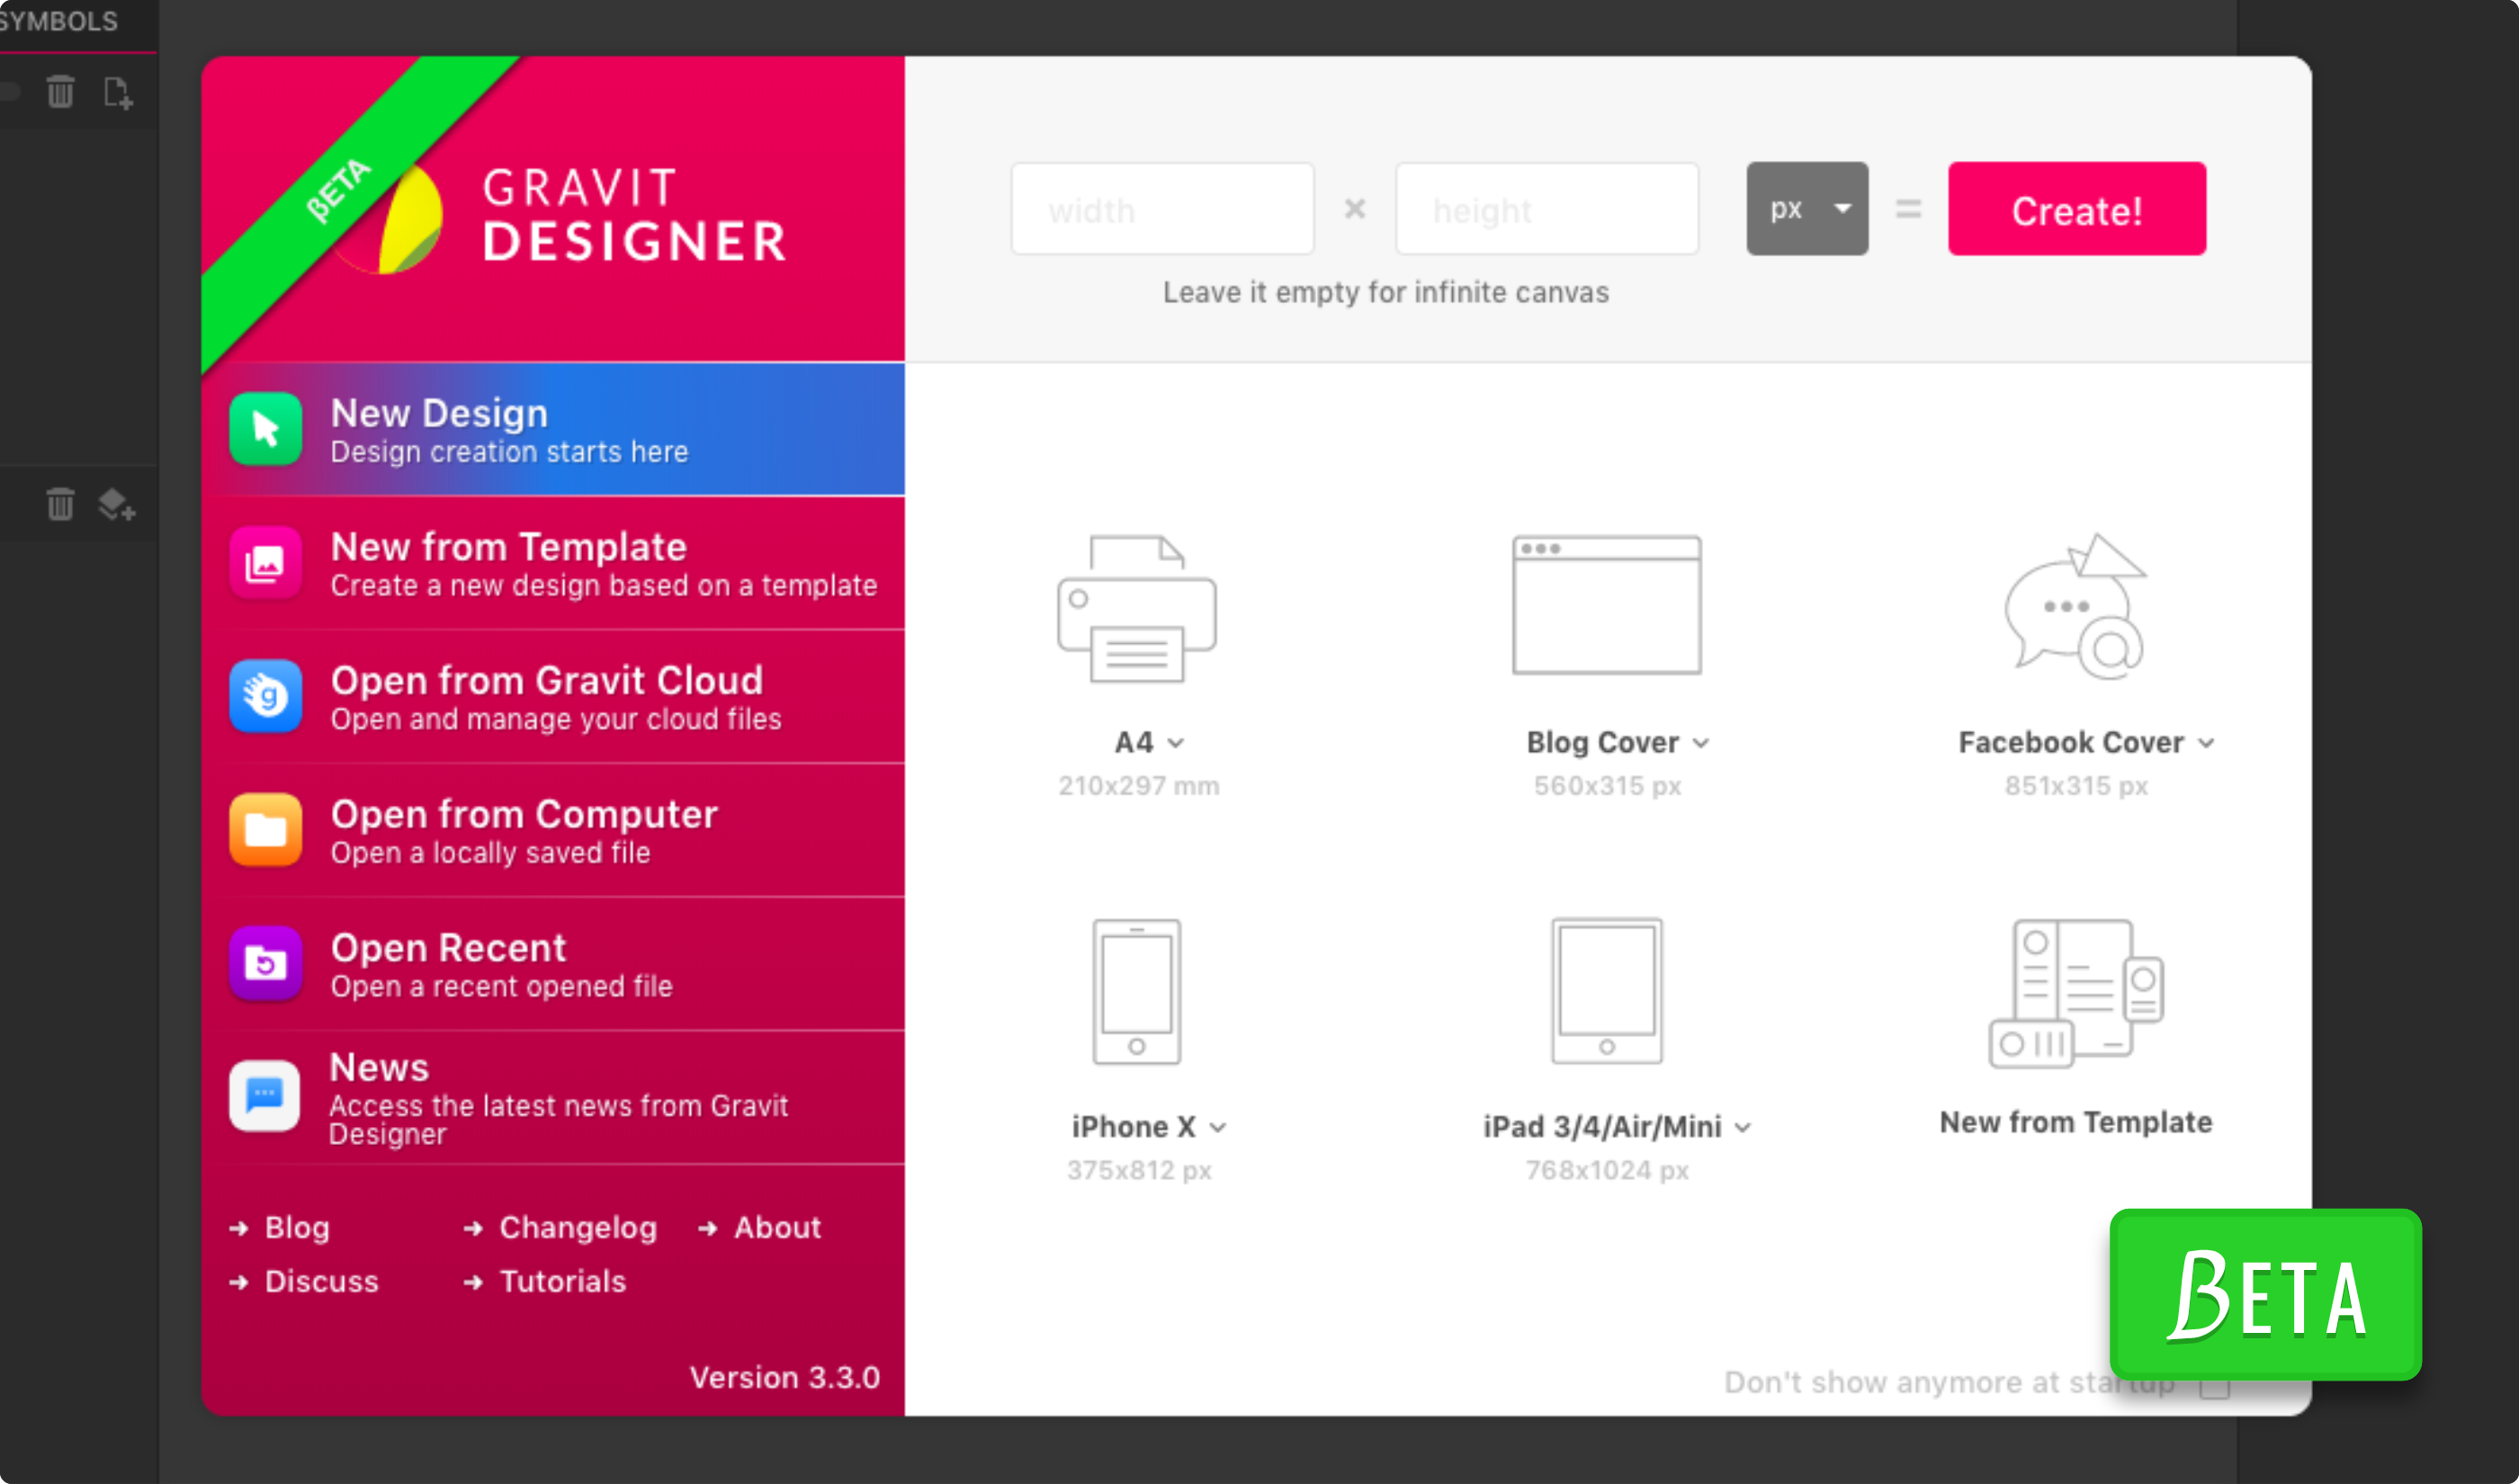Expand the A4 size chevron

point(1176,743)
